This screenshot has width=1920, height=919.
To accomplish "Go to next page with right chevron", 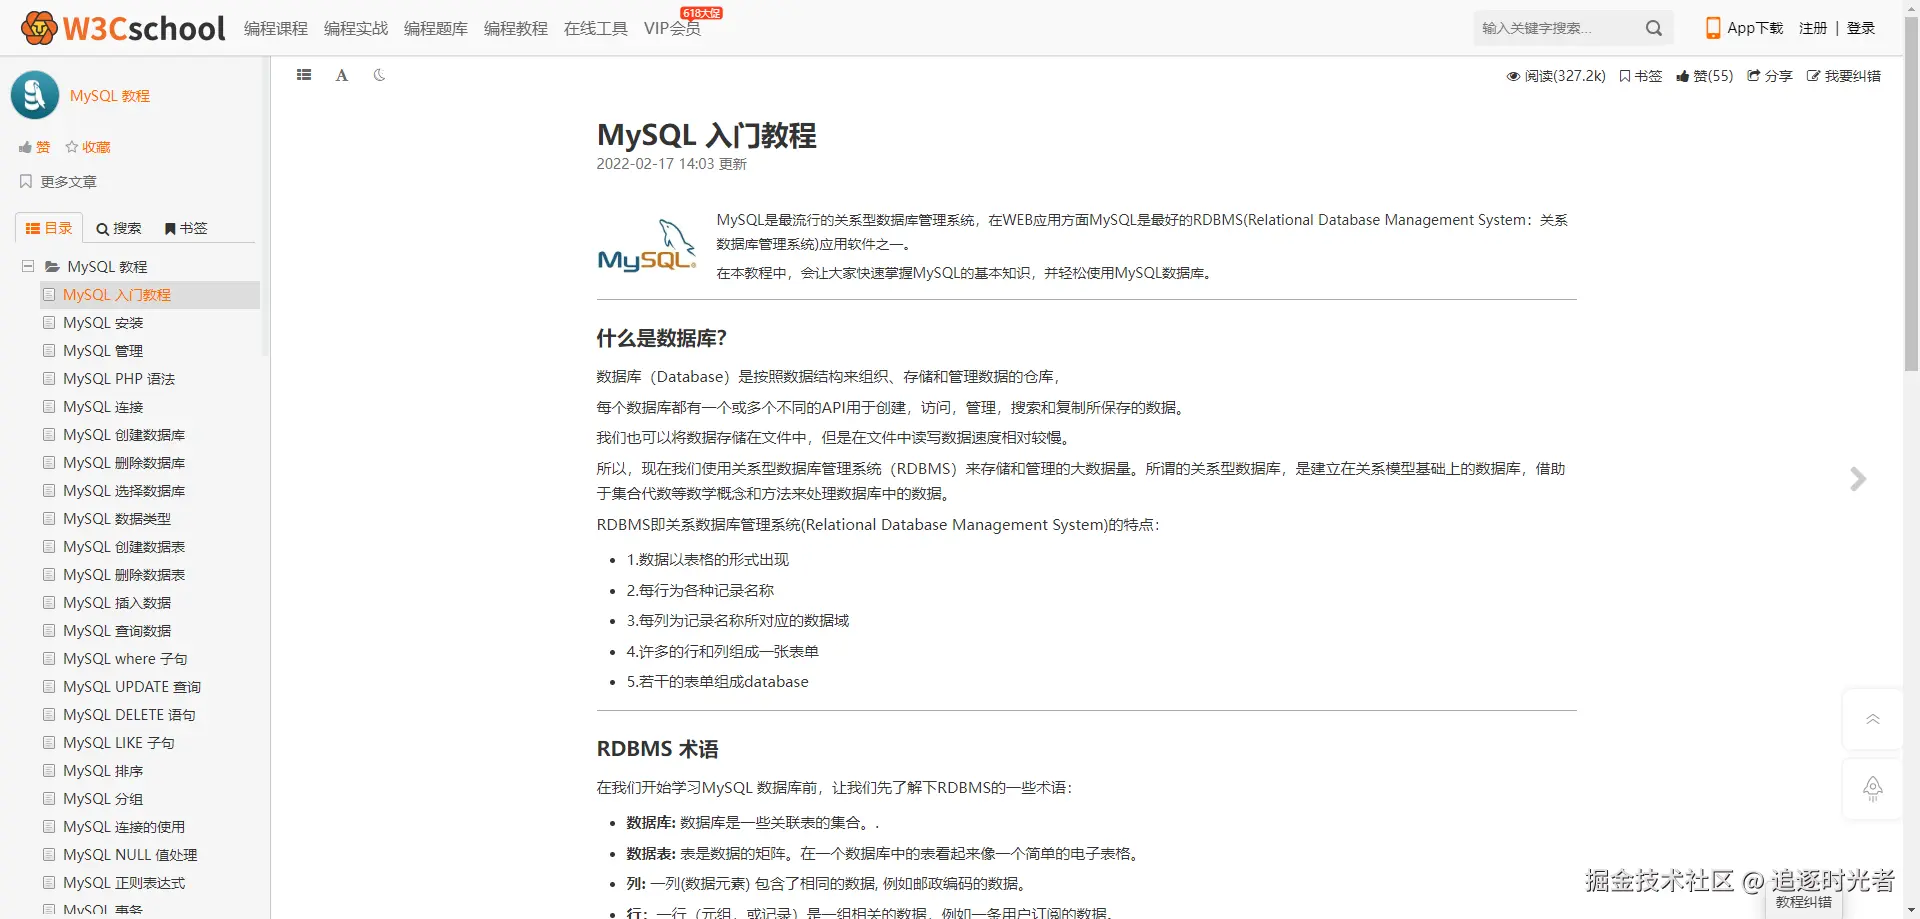I will click(1858, 479).
